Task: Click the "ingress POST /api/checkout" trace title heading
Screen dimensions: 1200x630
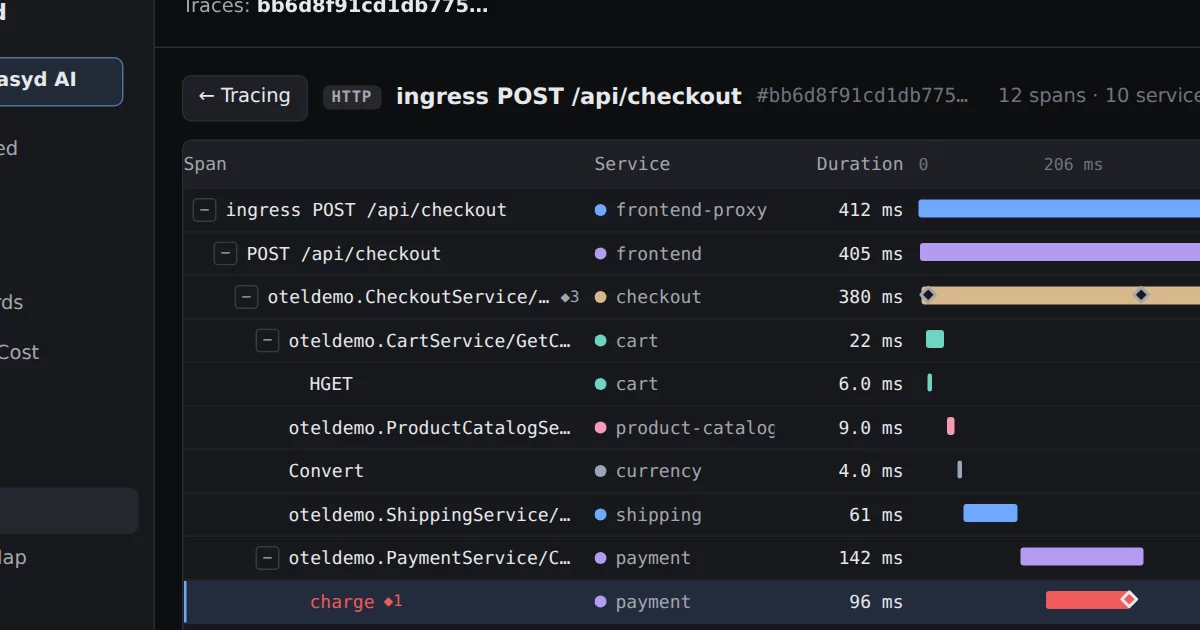Action: [569, 96]
